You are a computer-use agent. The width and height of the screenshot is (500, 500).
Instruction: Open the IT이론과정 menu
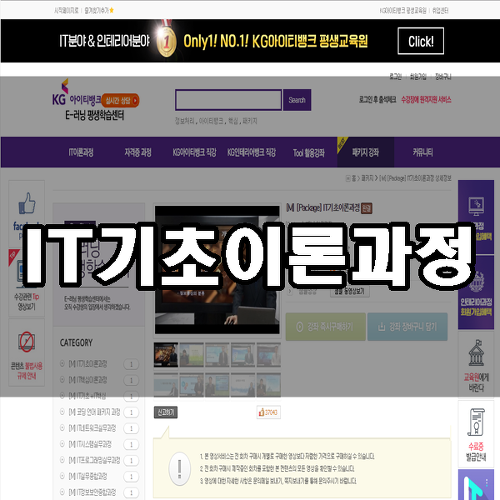(x=81, y=153)
